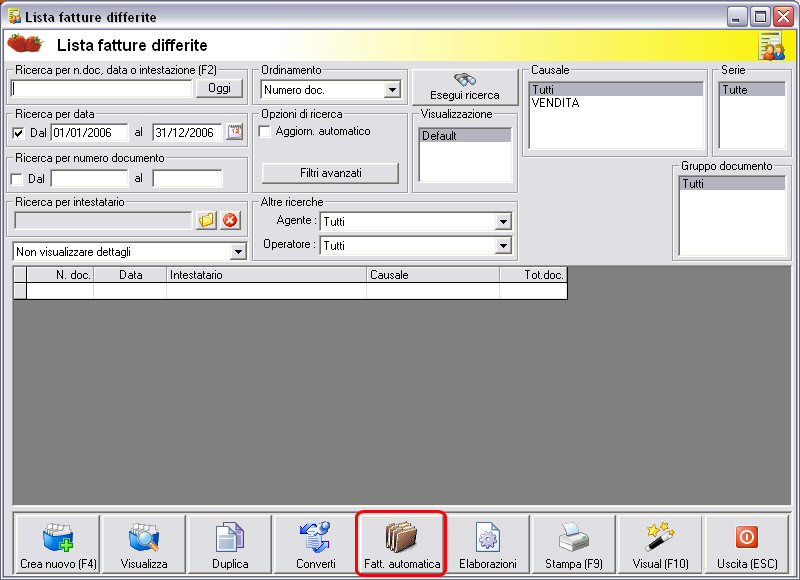Uncheck the Ricerca per data Dal checkbox
This screenshot has height=580, width=800.
click(x=18, y=133)
